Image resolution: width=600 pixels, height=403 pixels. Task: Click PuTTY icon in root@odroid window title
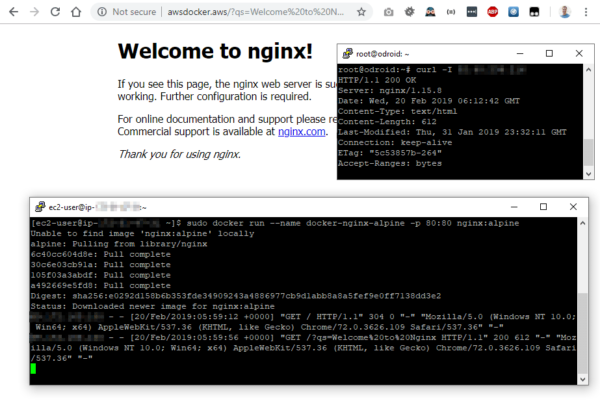coord(347,54)
